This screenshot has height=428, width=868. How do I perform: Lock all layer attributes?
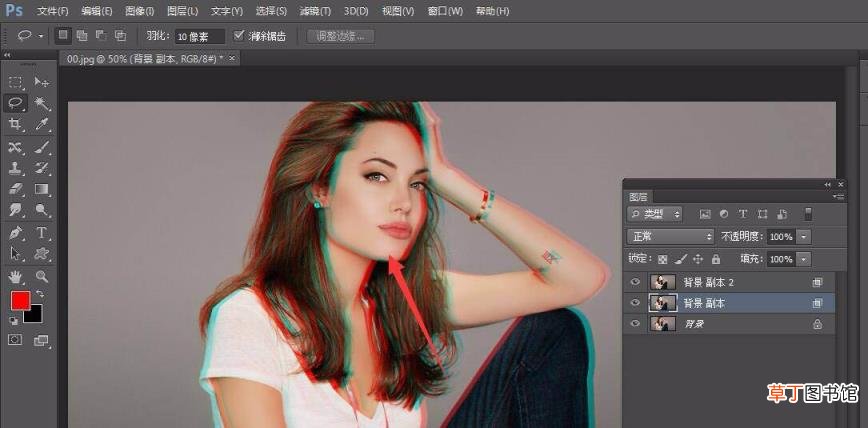coord(716,259)
